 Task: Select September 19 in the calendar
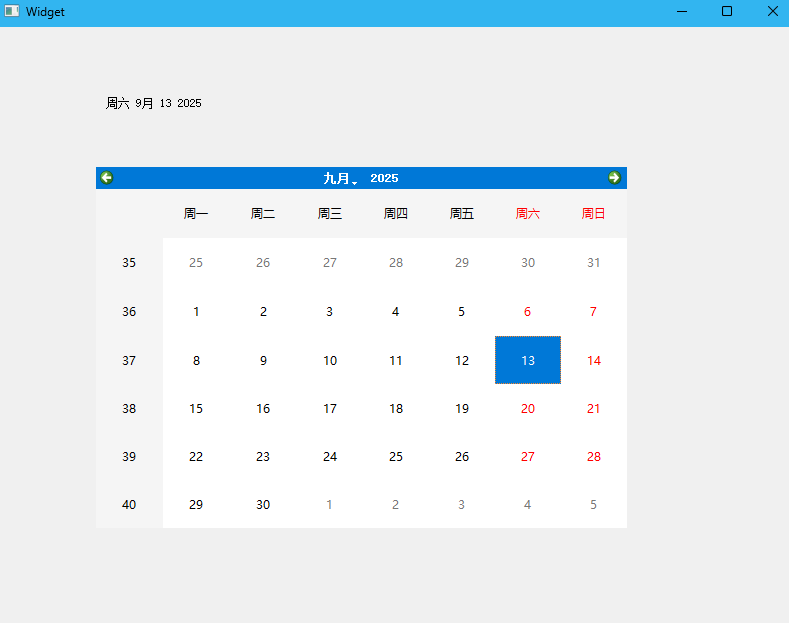click(x=462, y=409)
